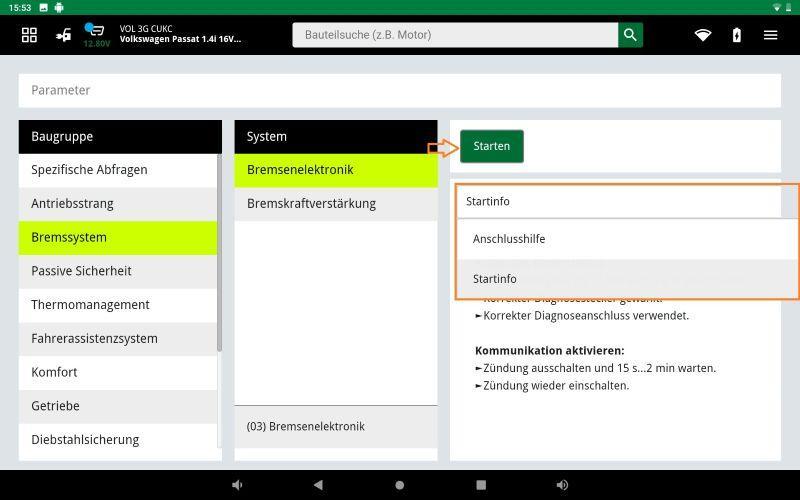
Task: Click the 15:53 clock in status bar
Action: click(20, 8)
